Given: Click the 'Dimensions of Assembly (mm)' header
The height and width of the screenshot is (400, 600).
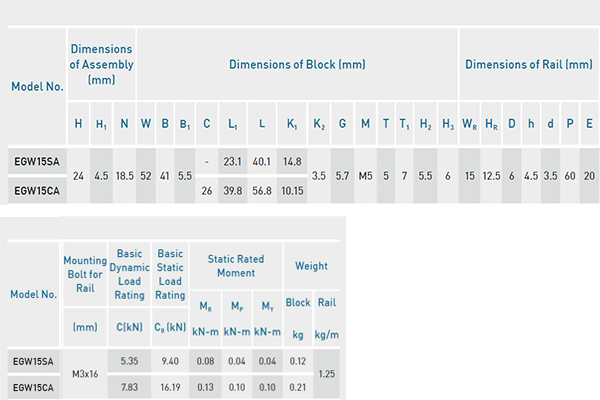Looking at the screenshot, I should pos(102,65).
